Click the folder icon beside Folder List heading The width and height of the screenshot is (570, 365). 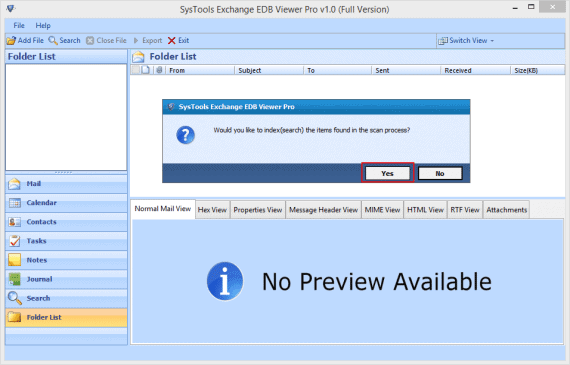point(138,57)
